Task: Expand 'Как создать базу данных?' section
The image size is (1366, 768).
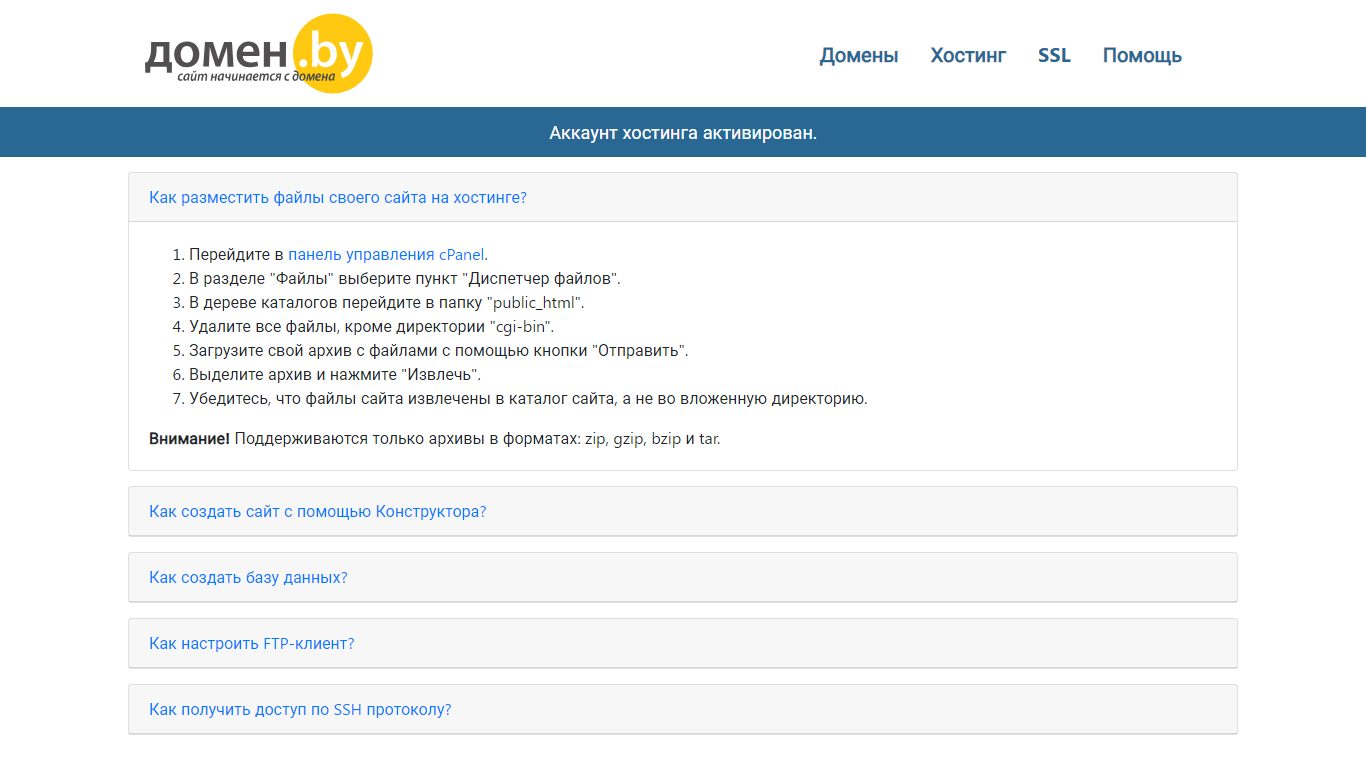Action: tap(248, 578)
